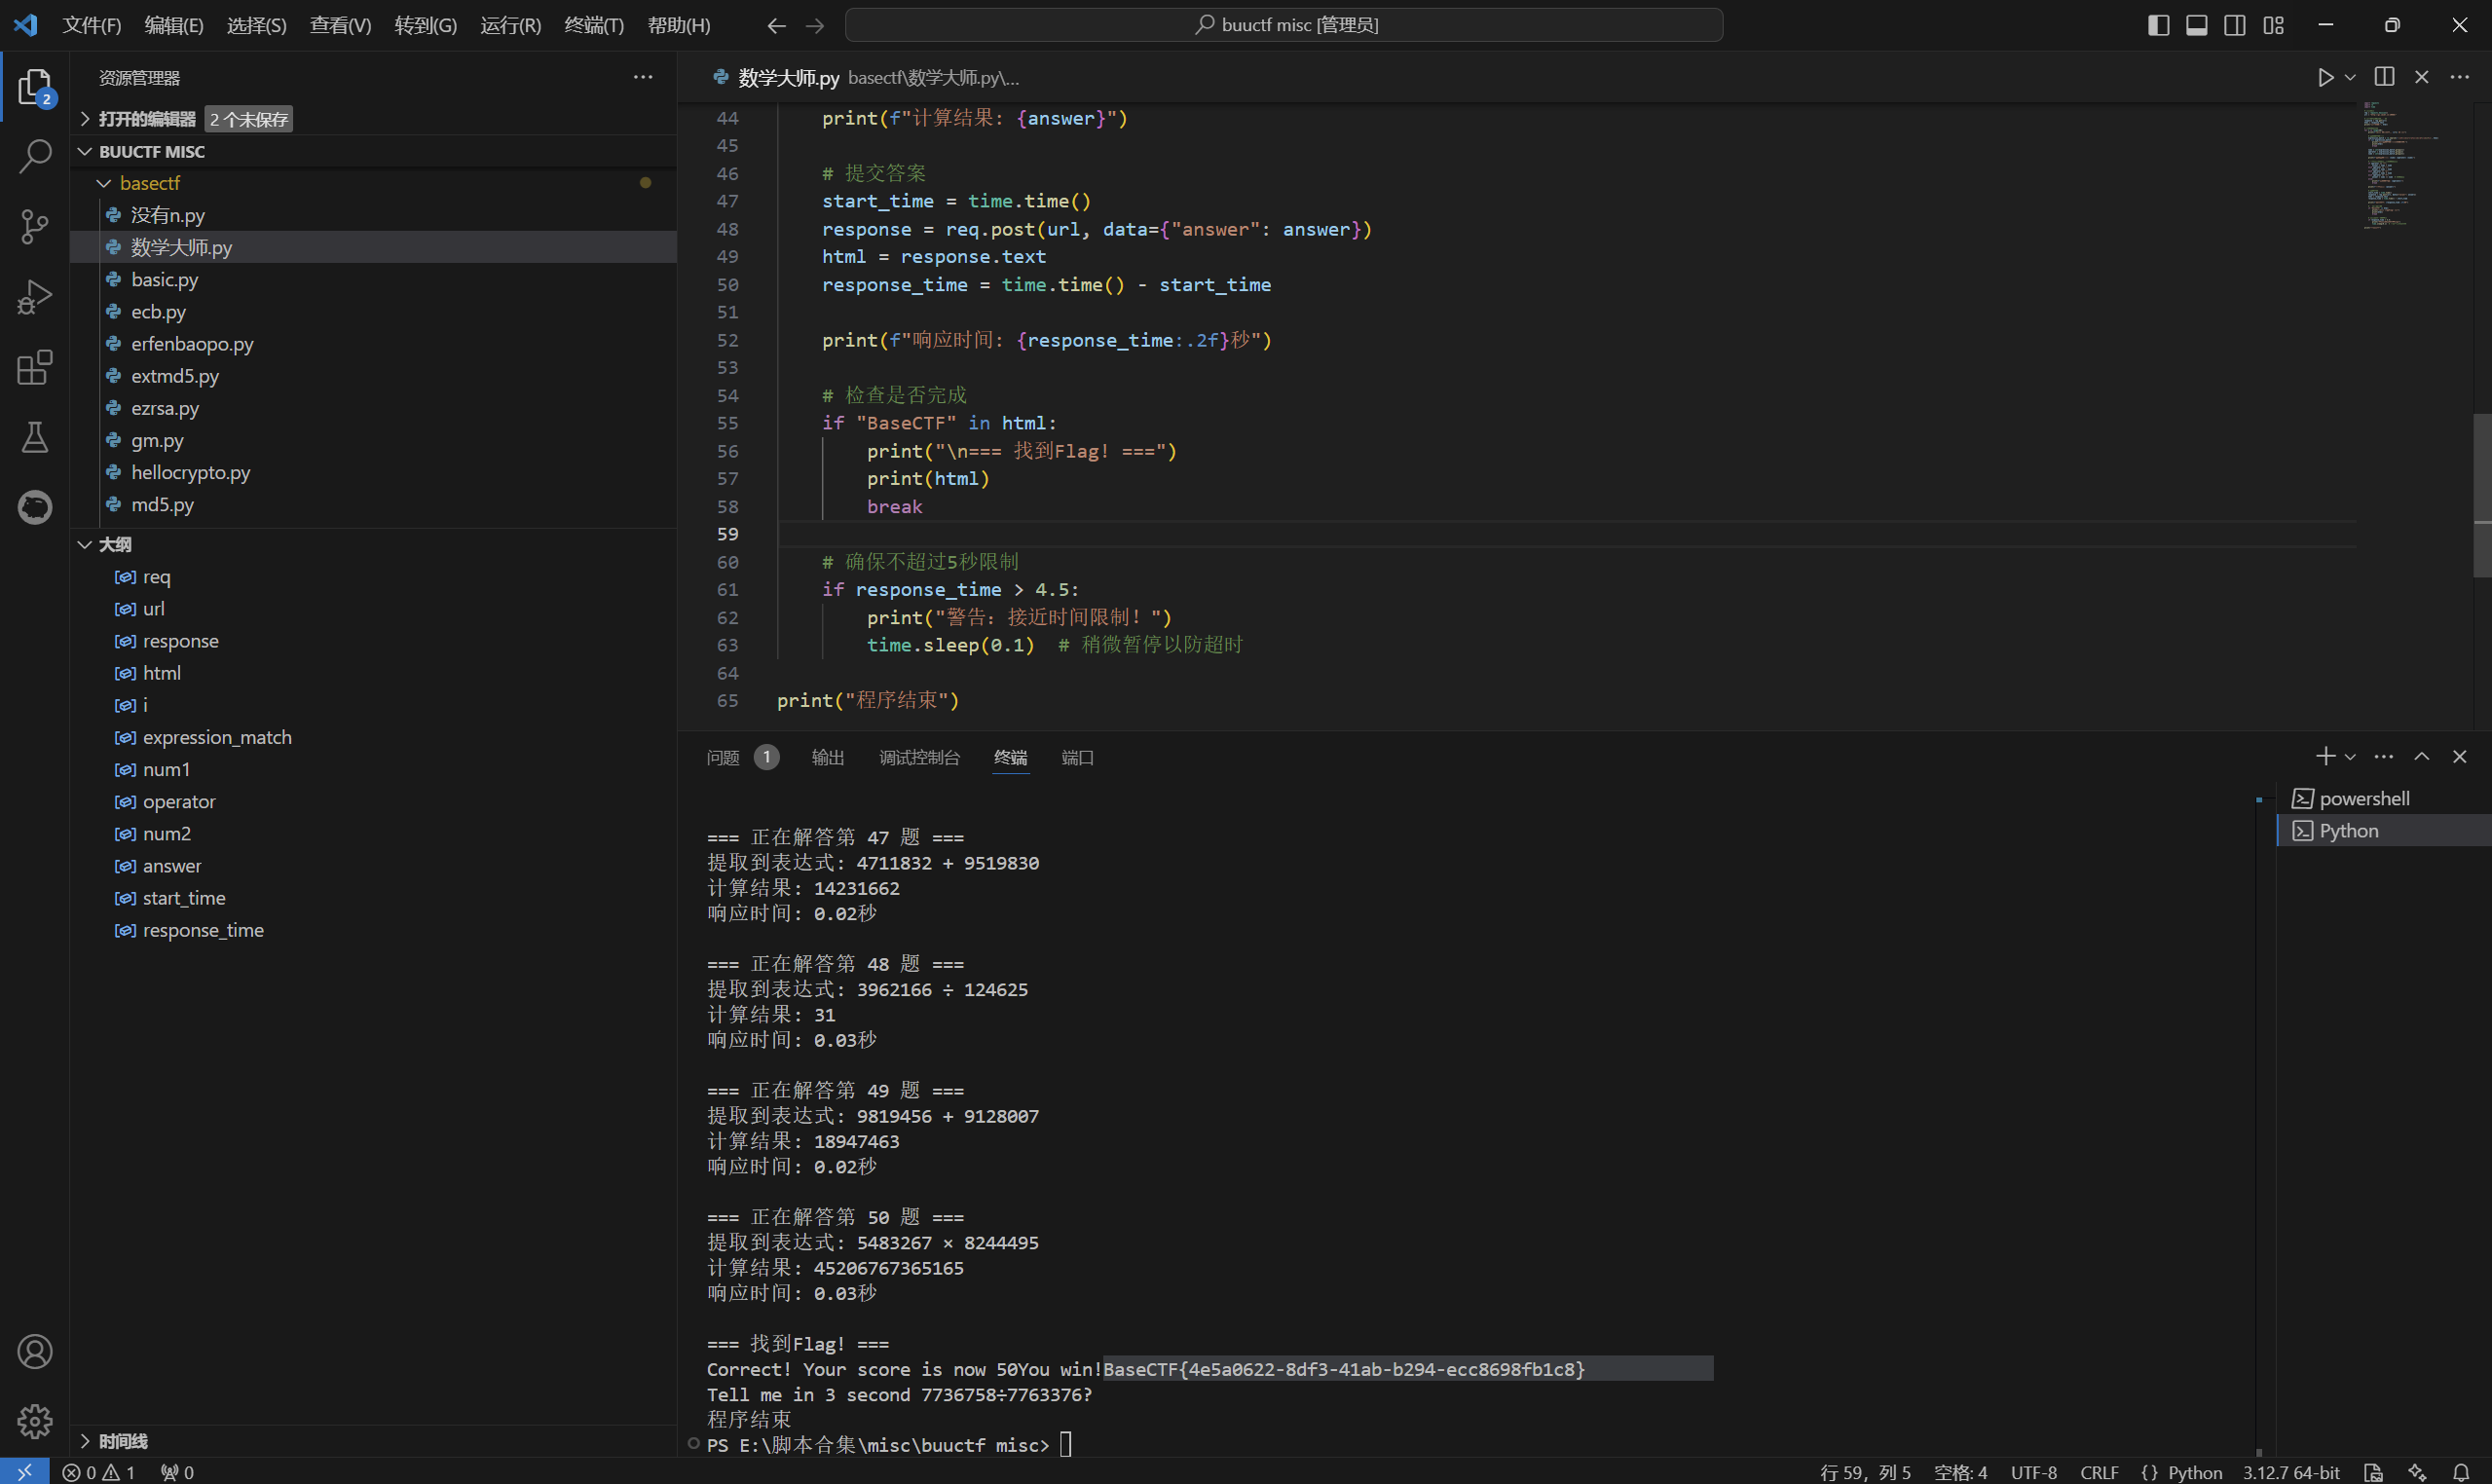Open Explorer views more actions menu
The height and width of the screenshot is (1484, 2492).
[643, 77]
